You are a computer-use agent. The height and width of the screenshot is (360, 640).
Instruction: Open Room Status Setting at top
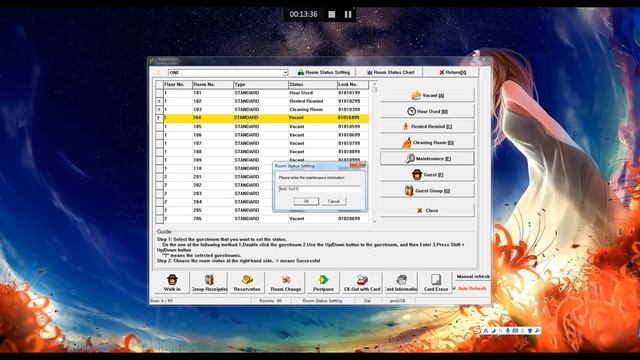324,72
